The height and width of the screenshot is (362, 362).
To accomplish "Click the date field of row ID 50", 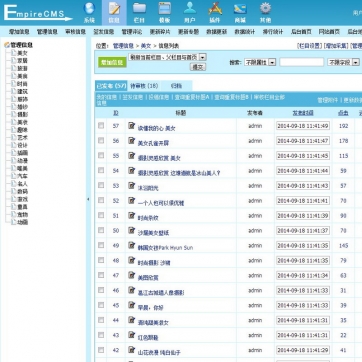I will coord(303,231).
